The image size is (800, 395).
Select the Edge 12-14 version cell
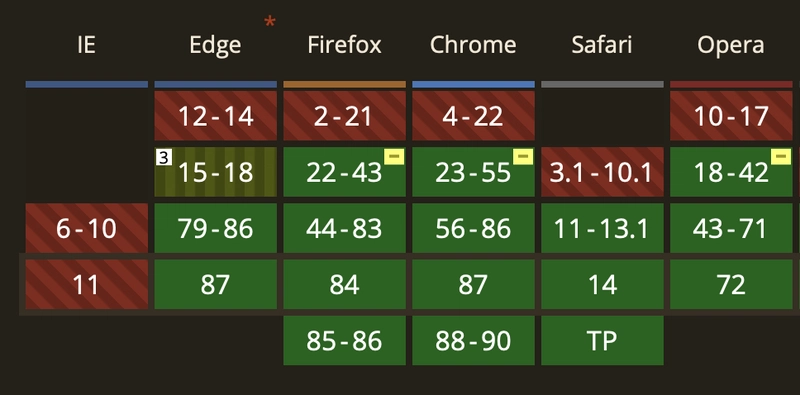215,115
